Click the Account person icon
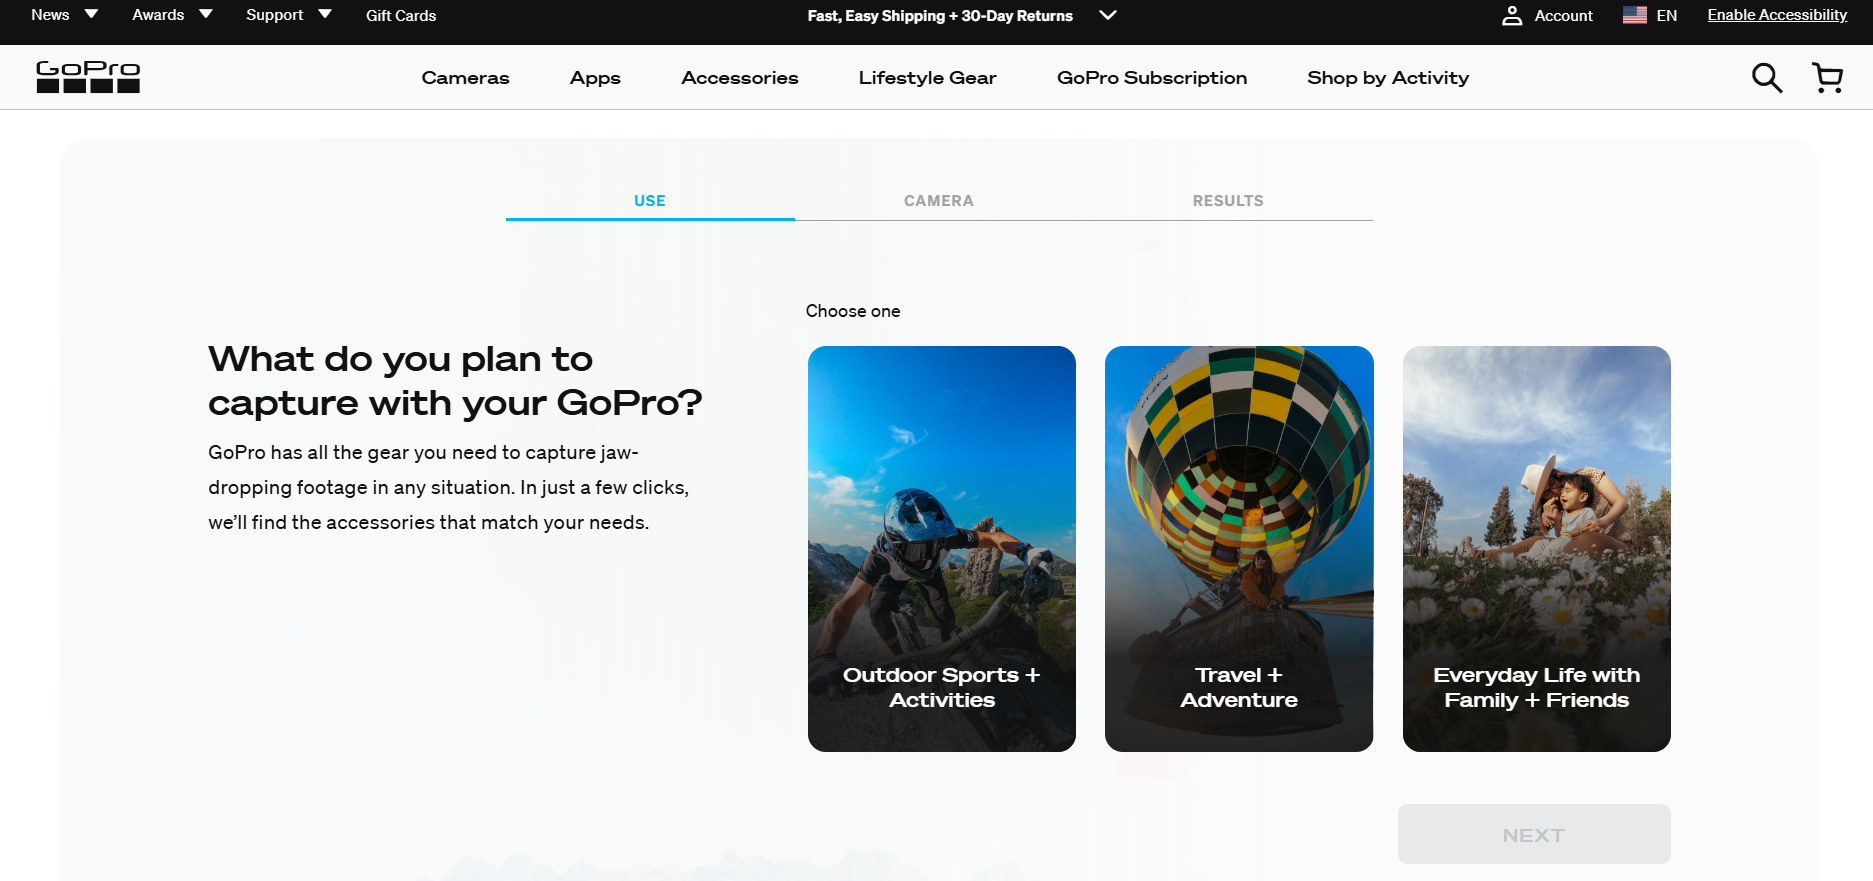The height and width of the screenshot is (881, 1873). [x=1512, y=16]
